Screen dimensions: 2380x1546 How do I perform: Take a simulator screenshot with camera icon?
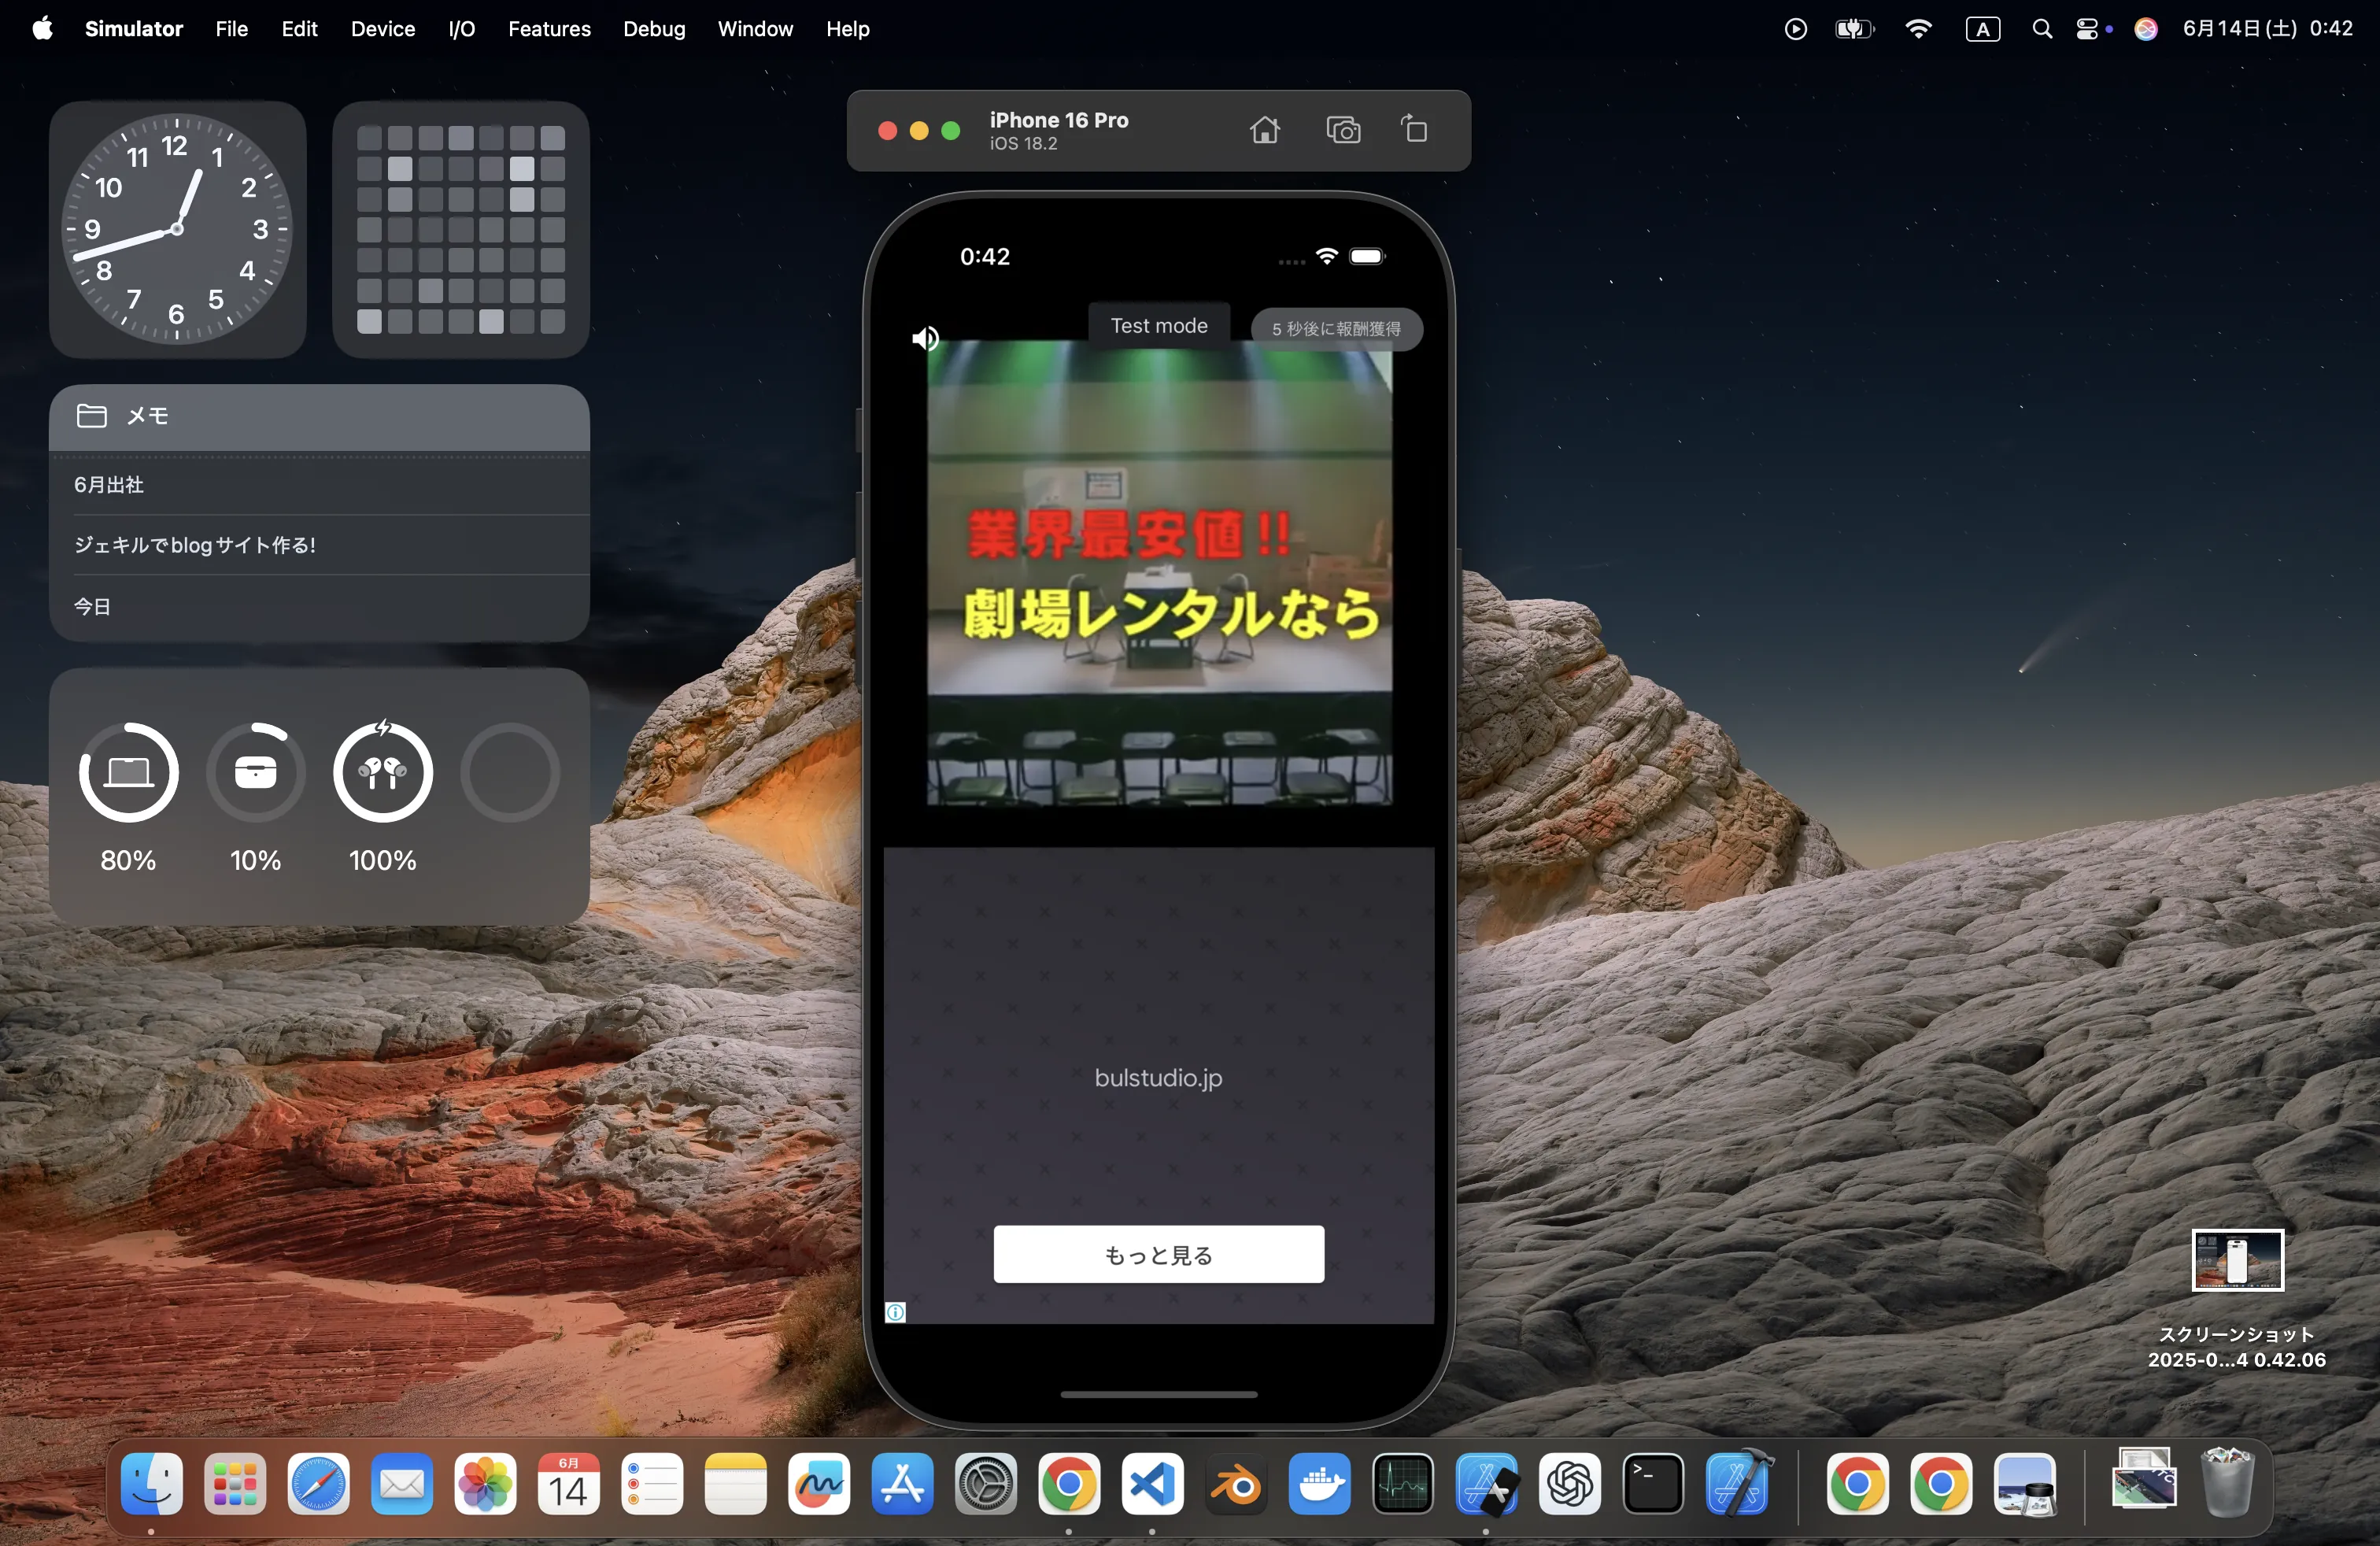[x=1343, y=130]
